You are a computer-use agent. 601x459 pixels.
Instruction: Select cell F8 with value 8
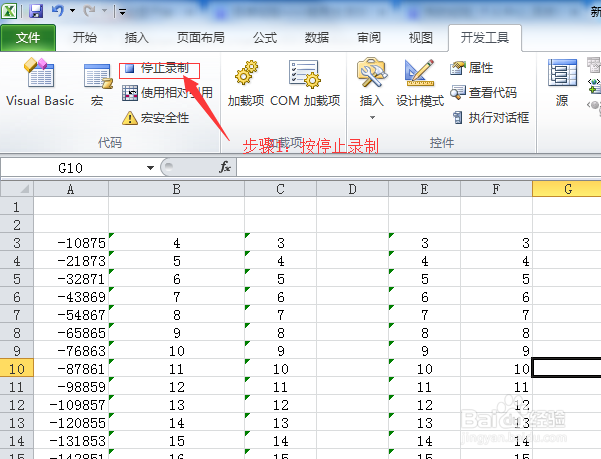tap(496, 333)
